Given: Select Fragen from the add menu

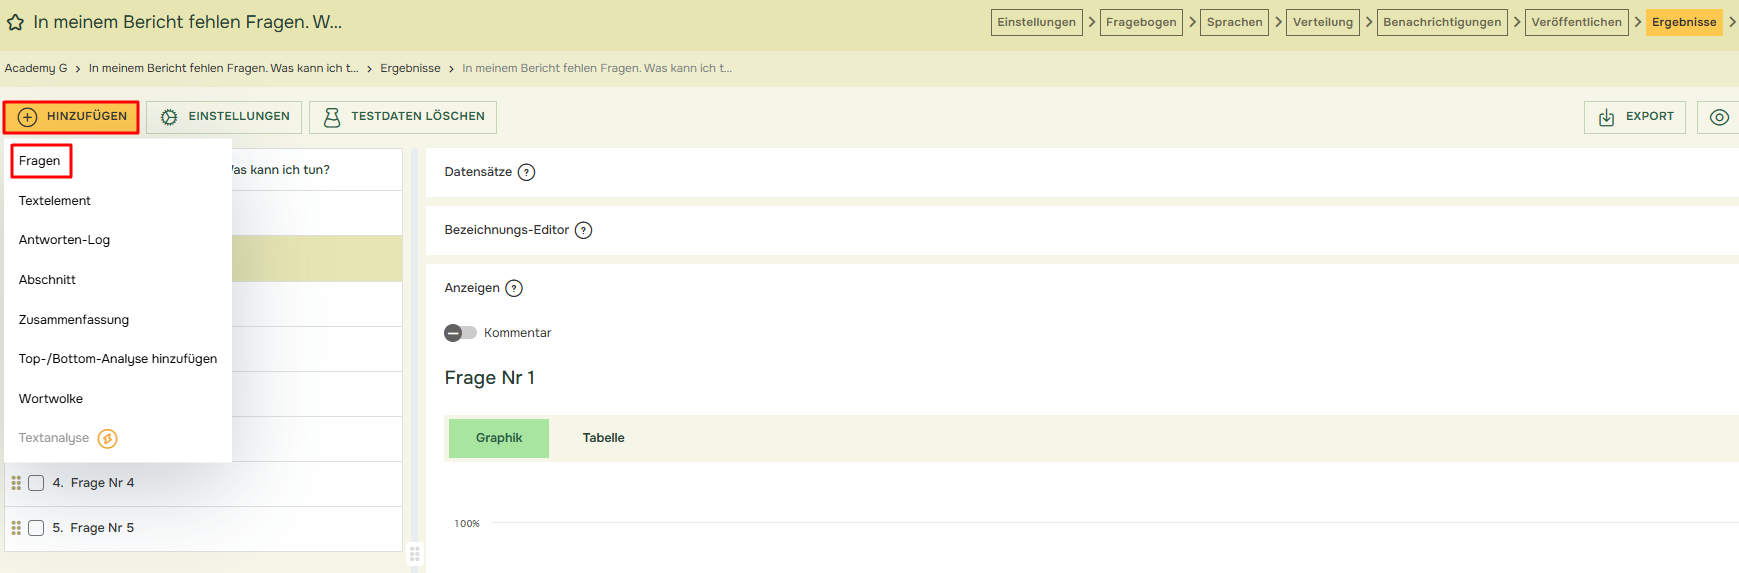Looking at the screenshot, I should pos(40,161).
